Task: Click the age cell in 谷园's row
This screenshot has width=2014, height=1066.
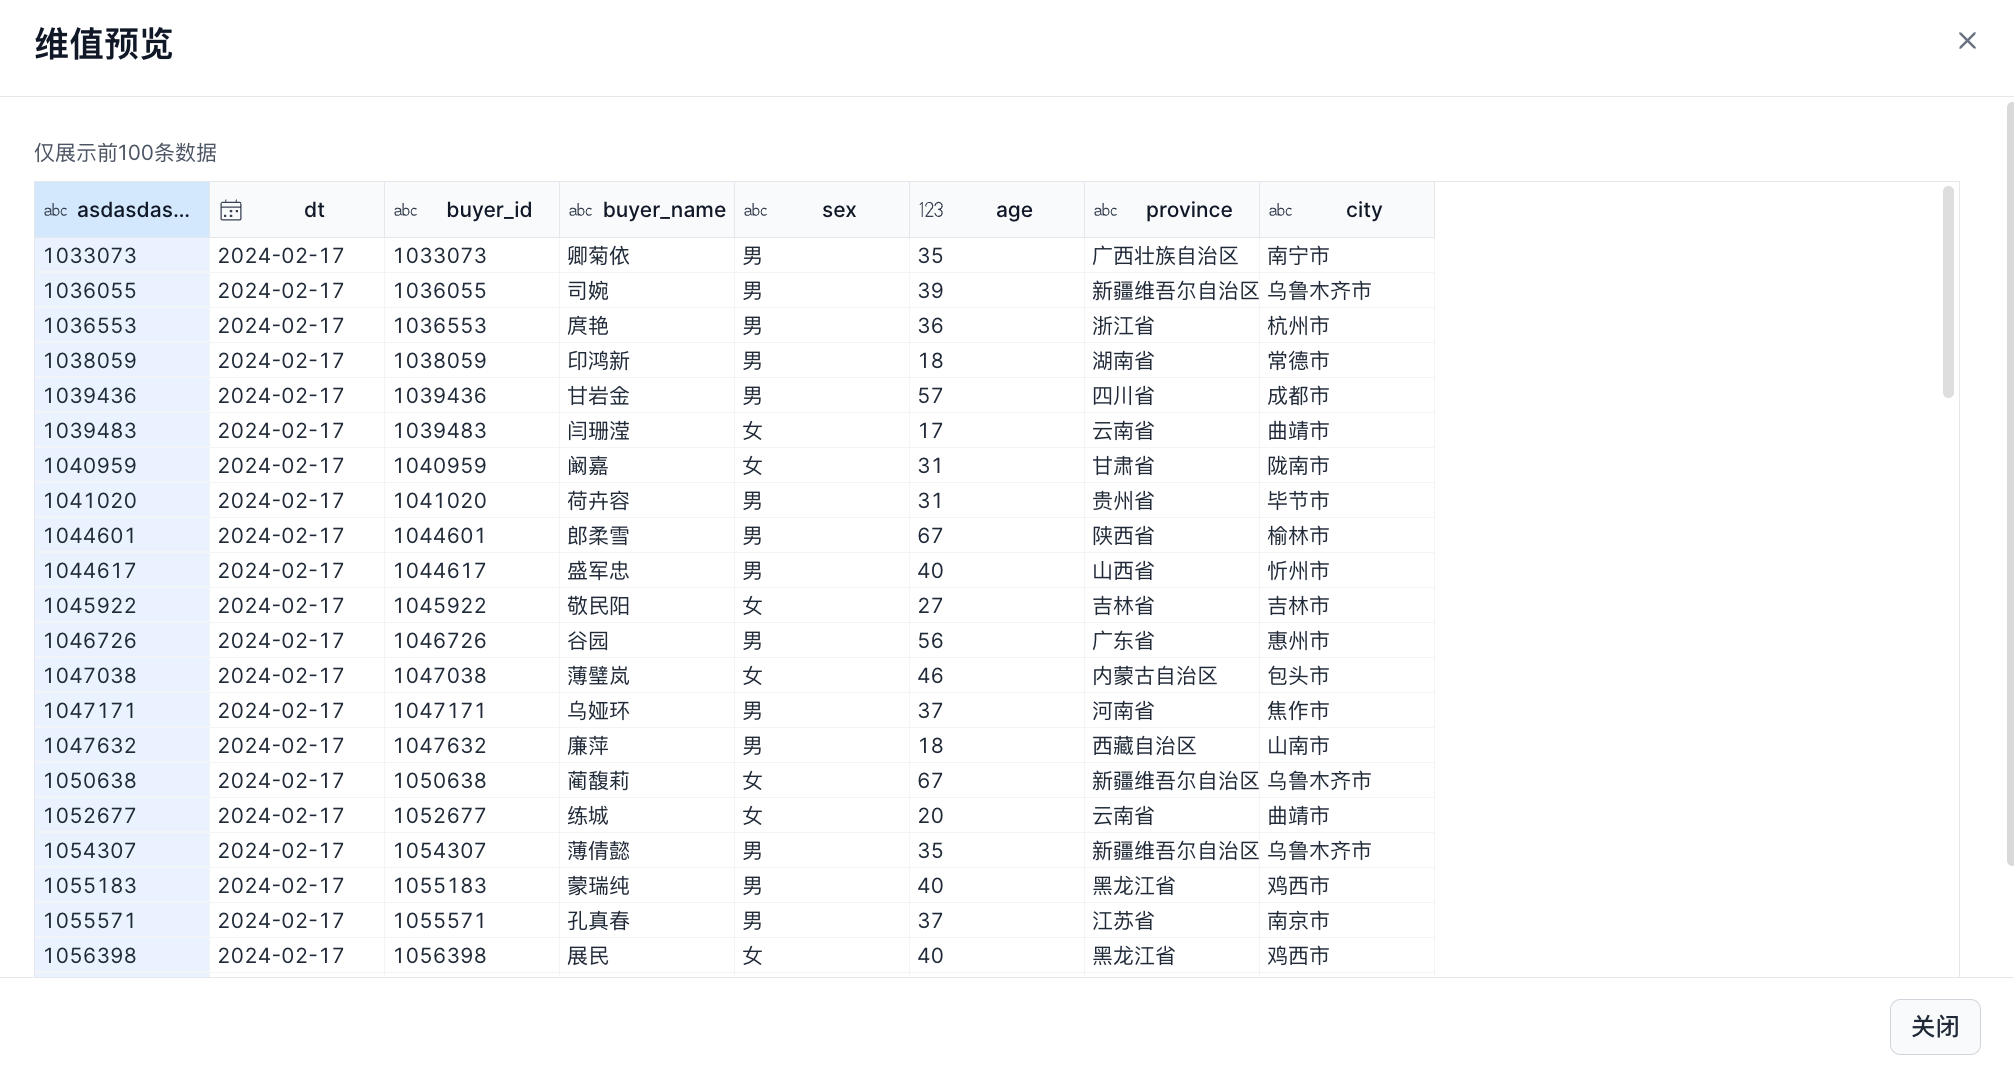Action: 930,641
